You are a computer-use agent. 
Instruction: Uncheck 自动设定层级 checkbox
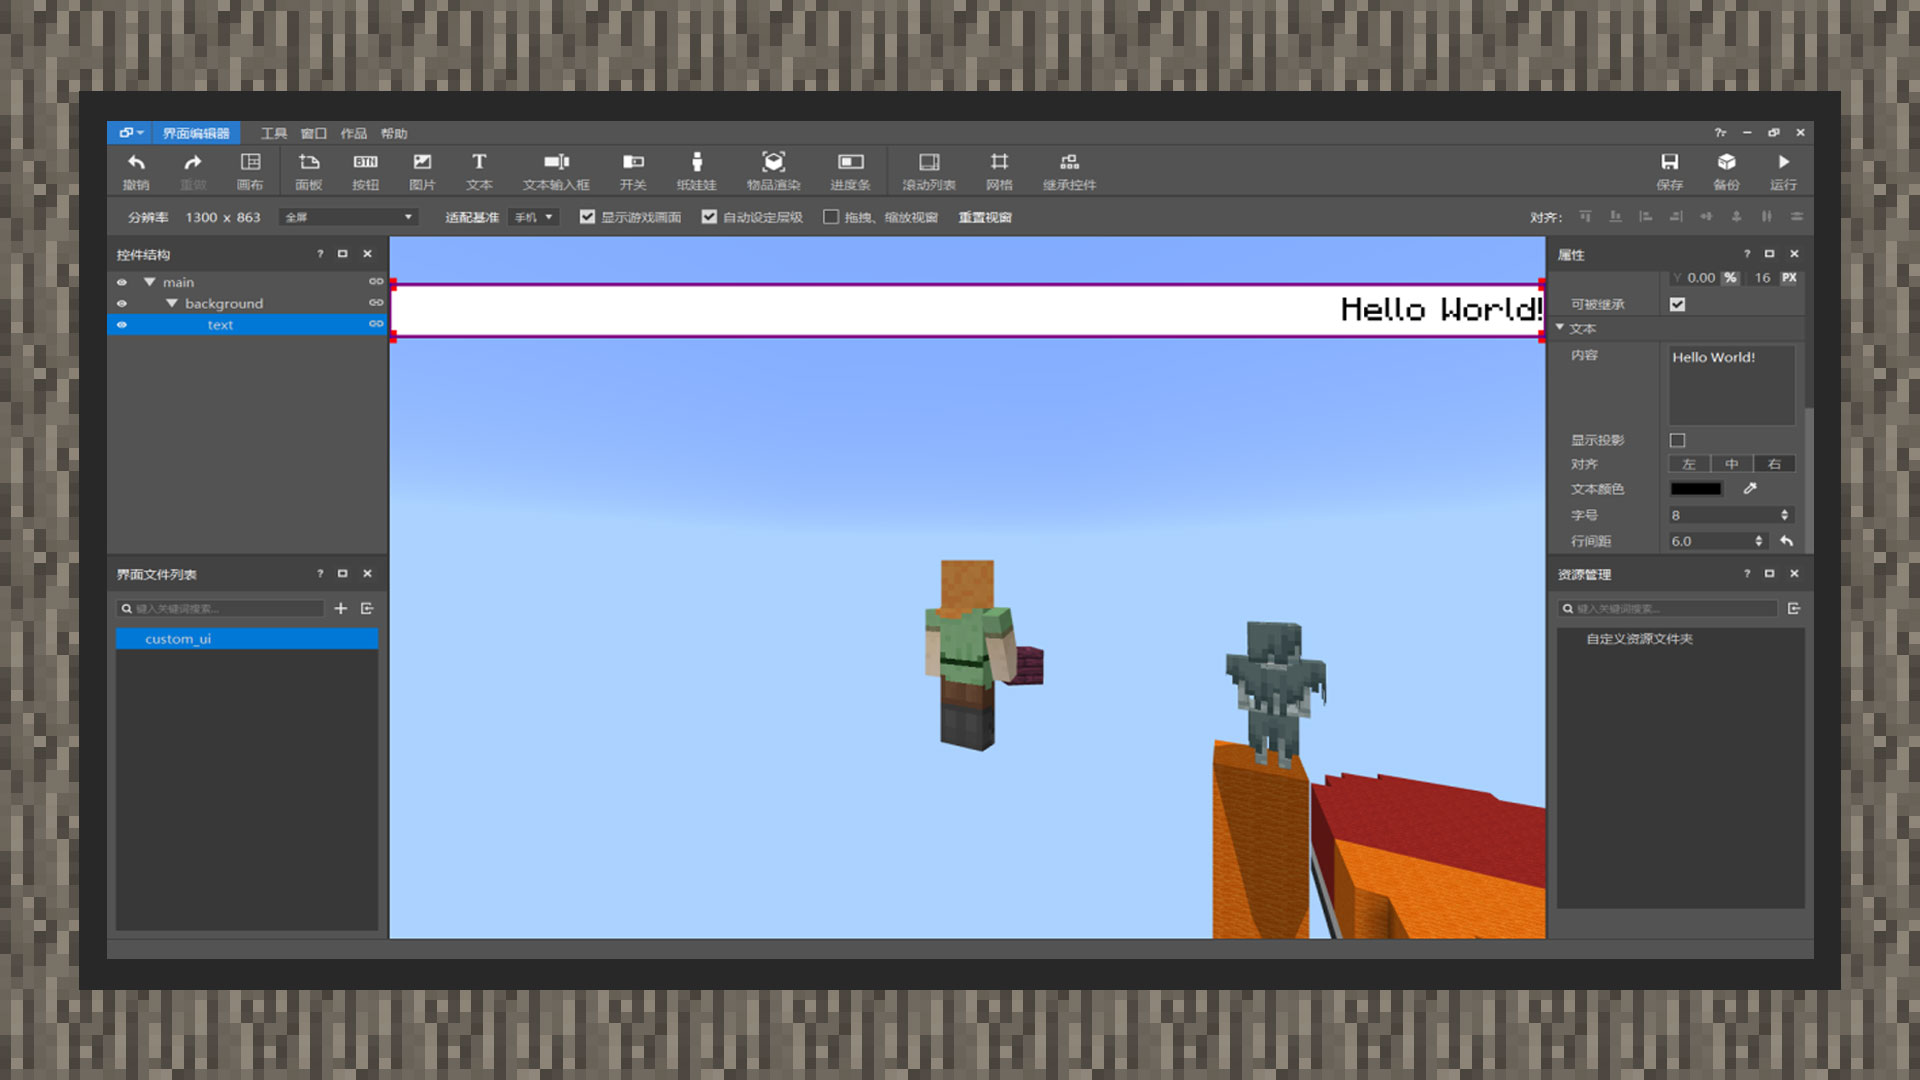pyautogui.click(x=709, y=217)
